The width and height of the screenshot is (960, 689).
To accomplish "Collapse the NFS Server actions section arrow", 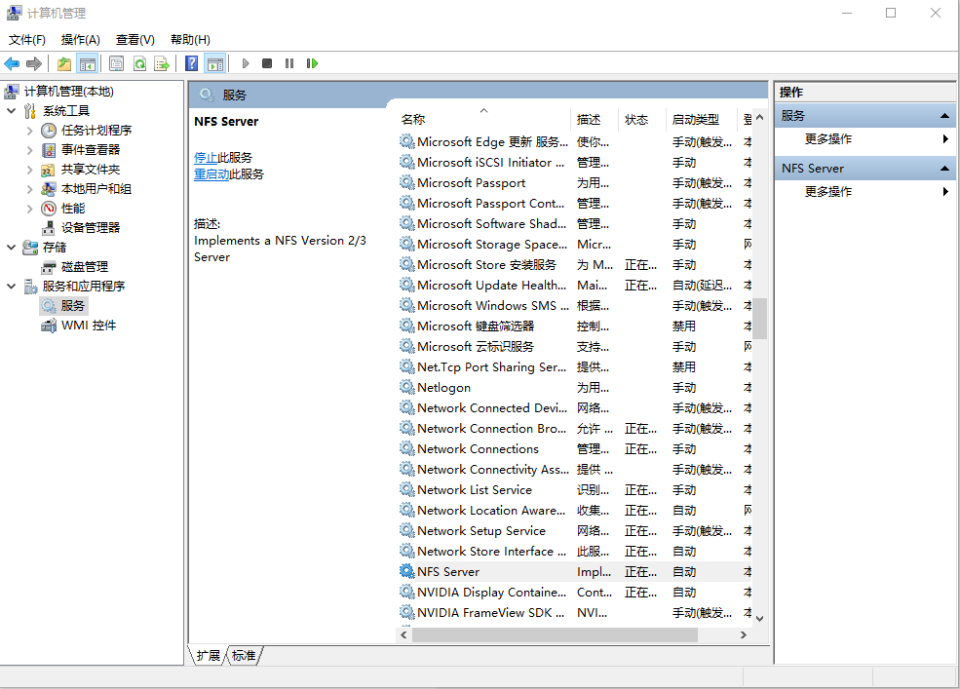I will 944,168.
